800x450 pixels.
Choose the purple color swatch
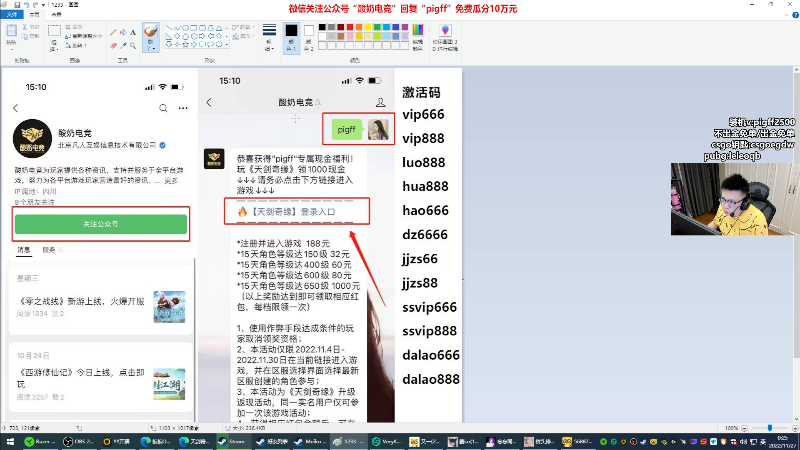click(405, 27)
